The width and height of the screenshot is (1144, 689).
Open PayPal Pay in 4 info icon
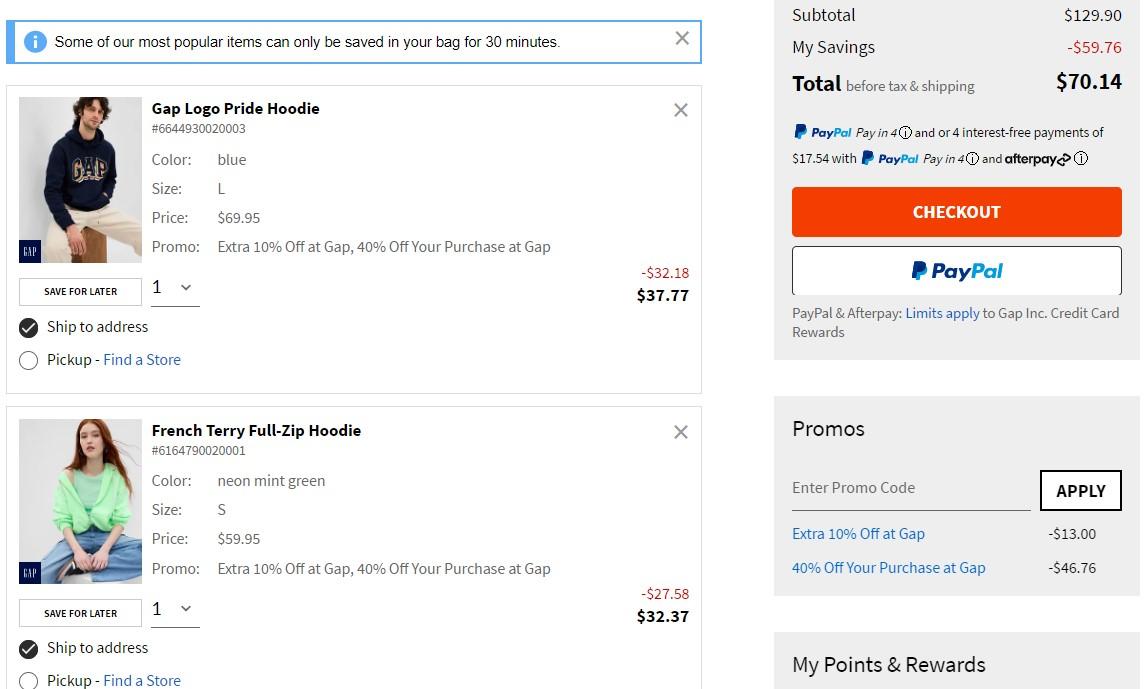click(905, 132)
